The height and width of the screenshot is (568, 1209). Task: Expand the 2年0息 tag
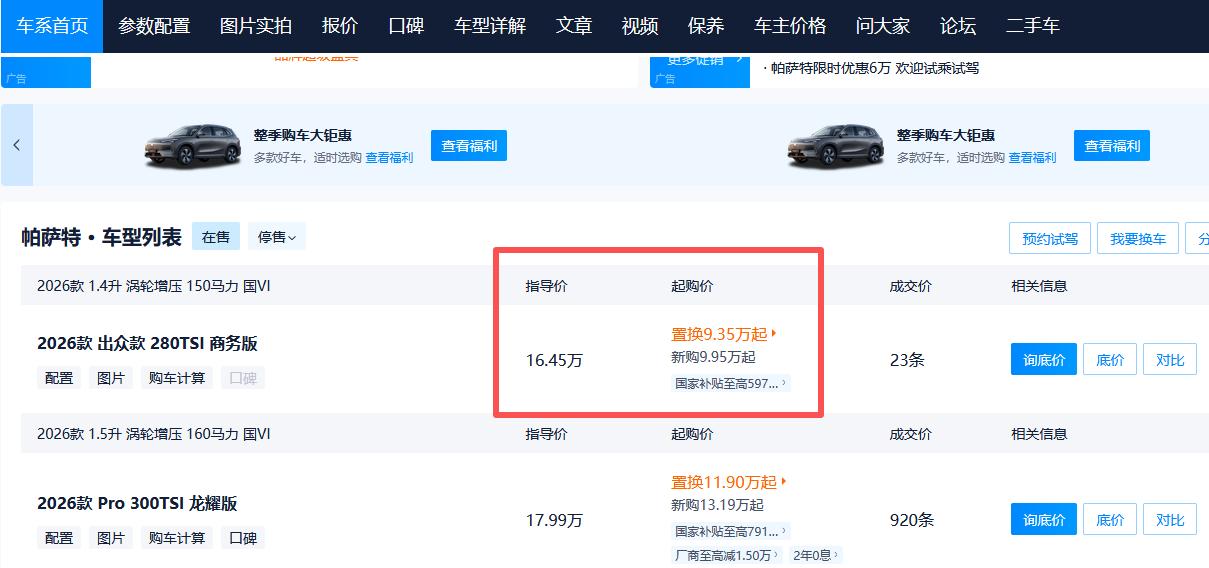[815, 555]
